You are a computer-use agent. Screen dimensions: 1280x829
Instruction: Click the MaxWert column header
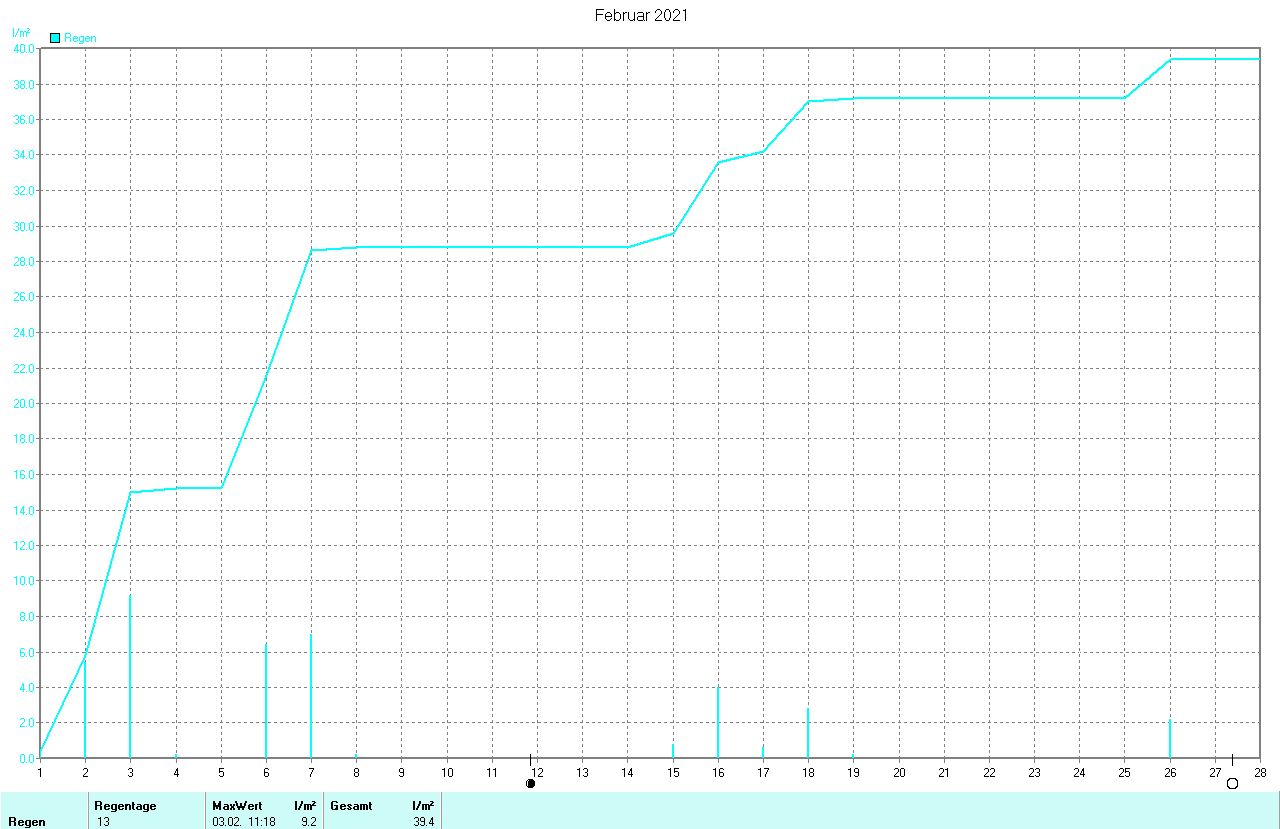[237, 806]
